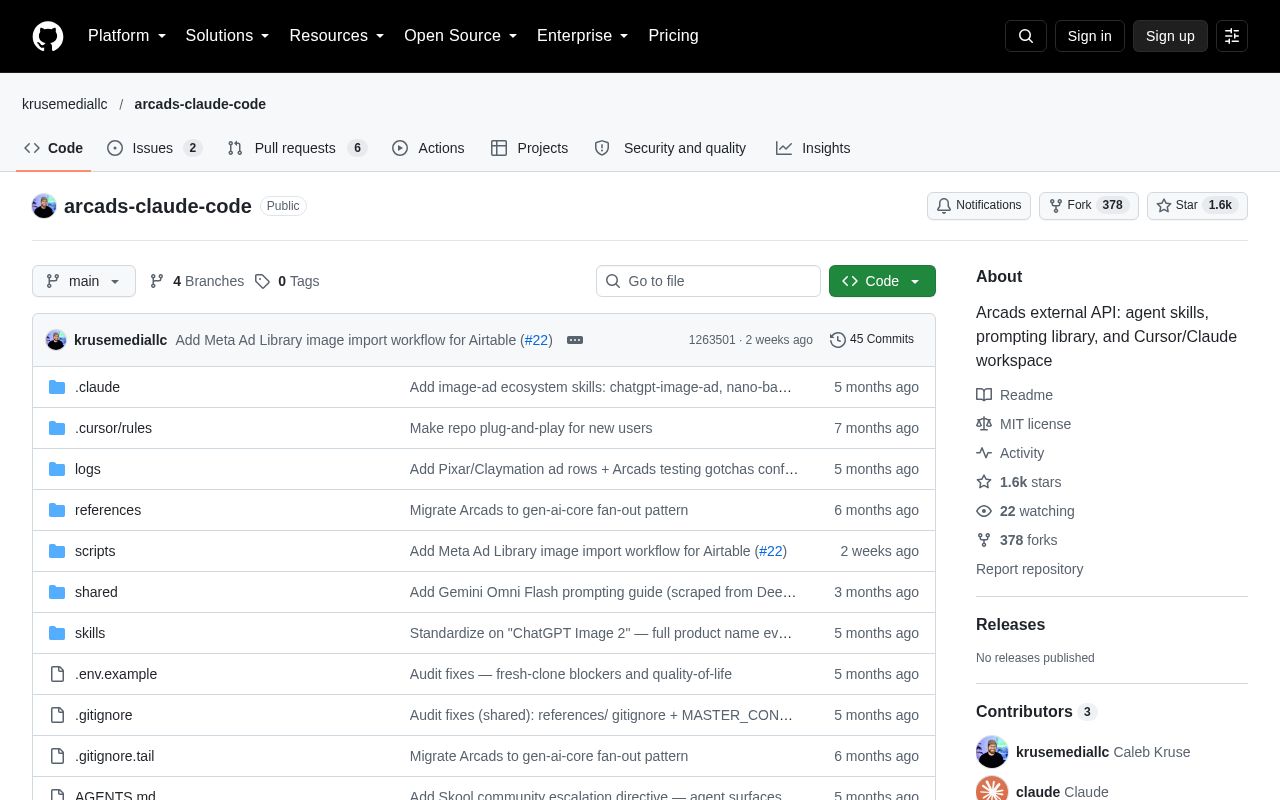This screenshot has width=1280, height=800.
Task: Click Report repository link
Action: coord(1029,569)
